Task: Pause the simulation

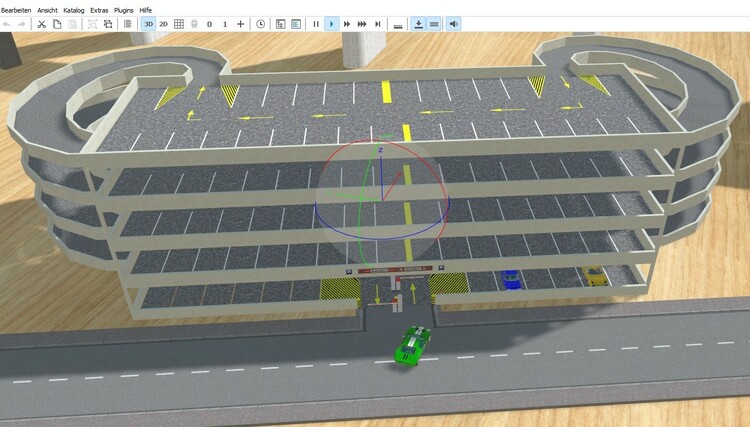Action: [x=316, y=24]
